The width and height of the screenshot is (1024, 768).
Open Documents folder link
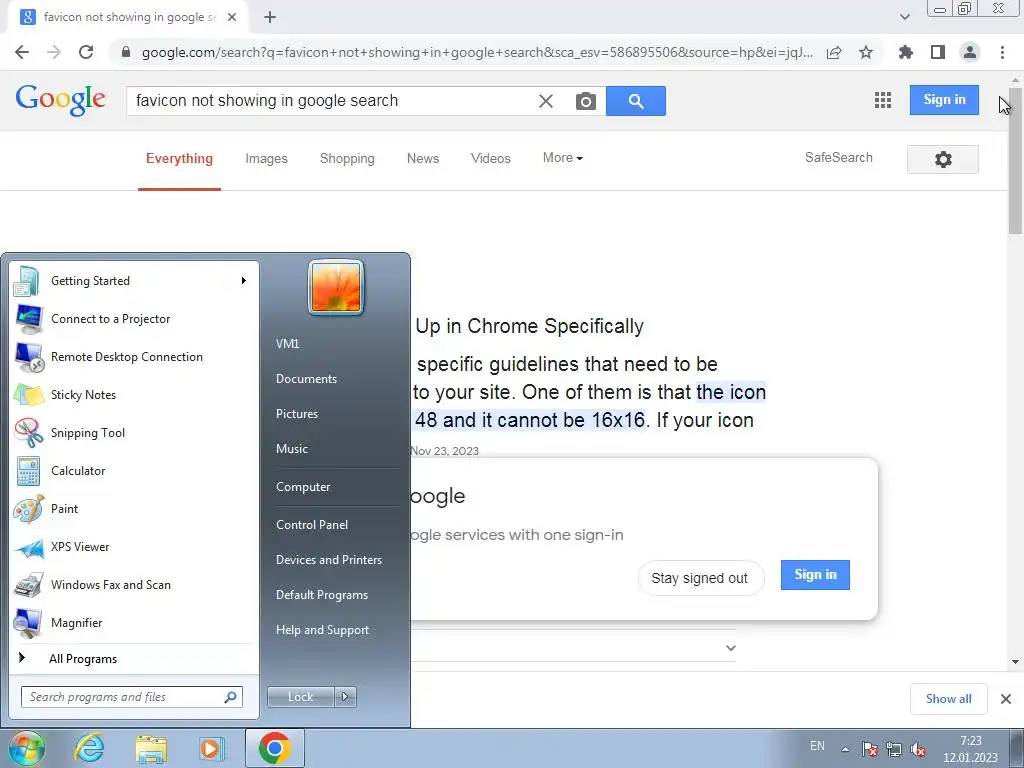pyautogui.click(x=306, y=379)
